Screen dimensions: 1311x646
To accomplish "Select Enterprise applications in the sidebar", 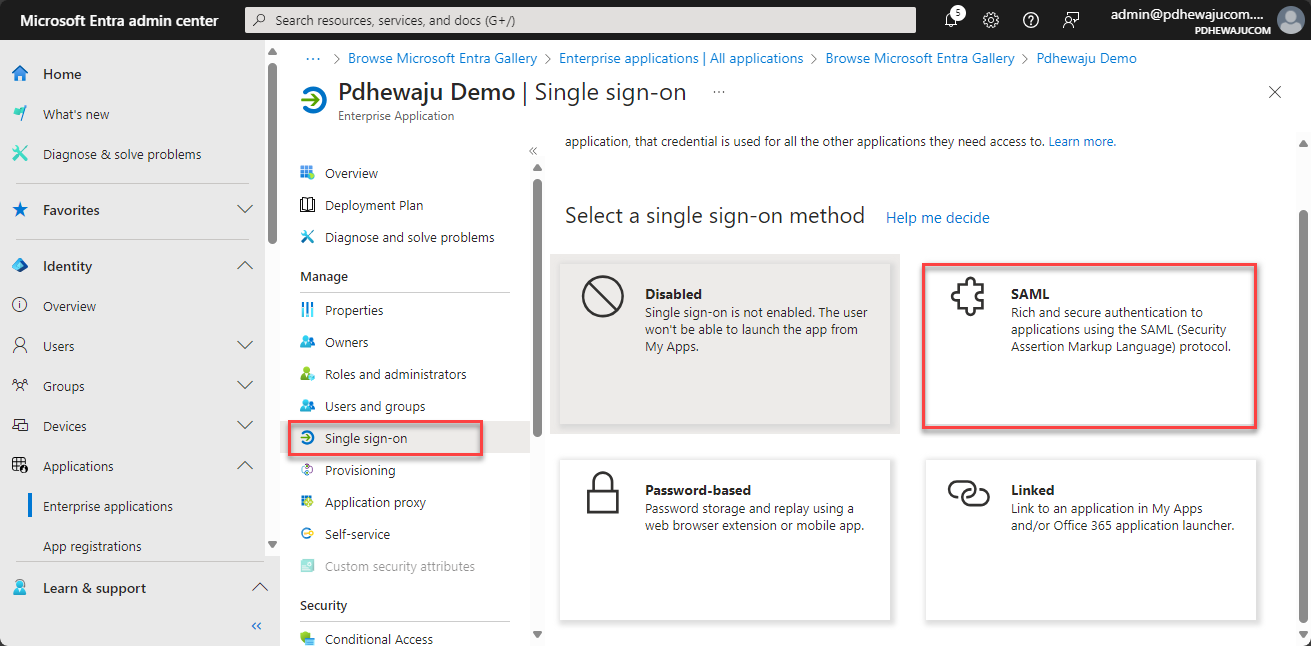I will click(108, 506).
